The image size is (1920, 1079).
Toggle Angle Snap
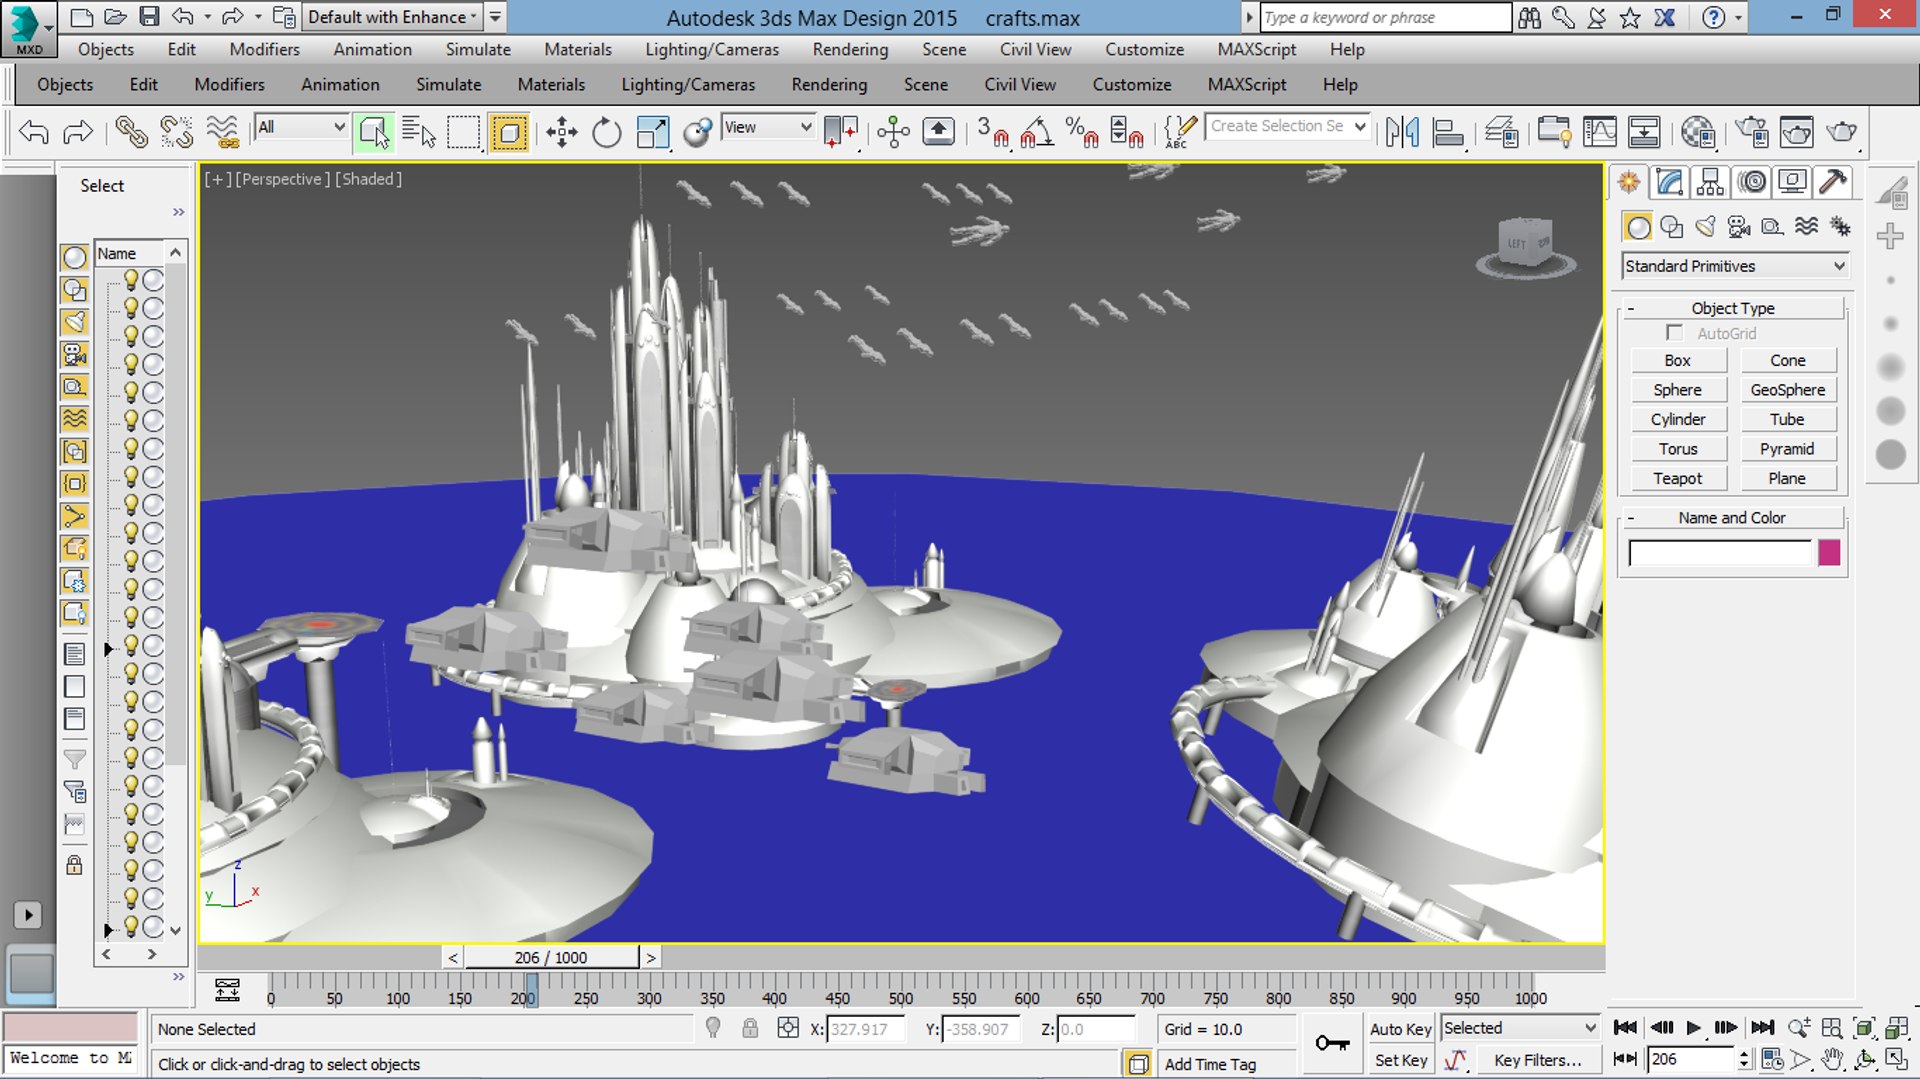(x=1037, y=132)
